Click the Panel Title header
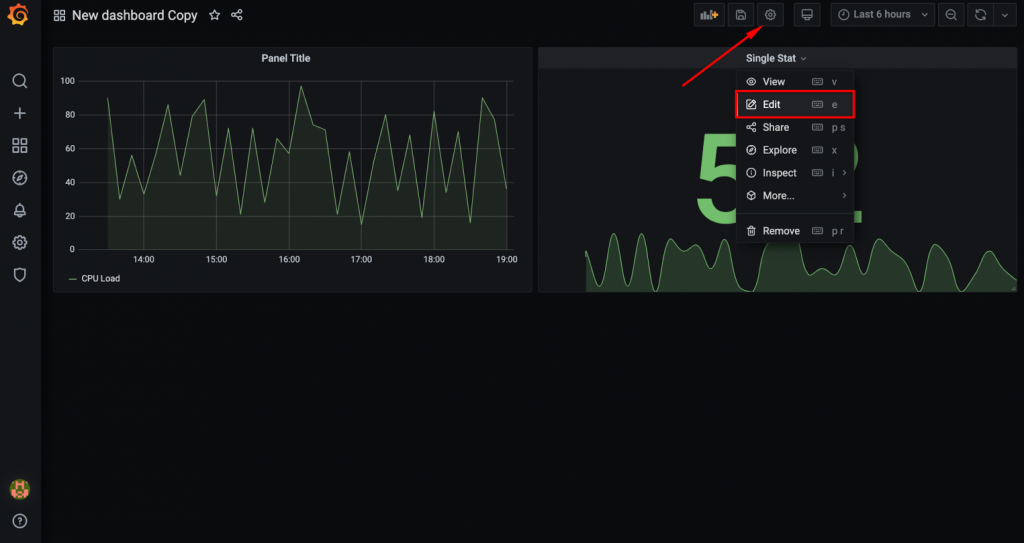The width and height of the screenshot is (1024, 543). click(286, 58)
